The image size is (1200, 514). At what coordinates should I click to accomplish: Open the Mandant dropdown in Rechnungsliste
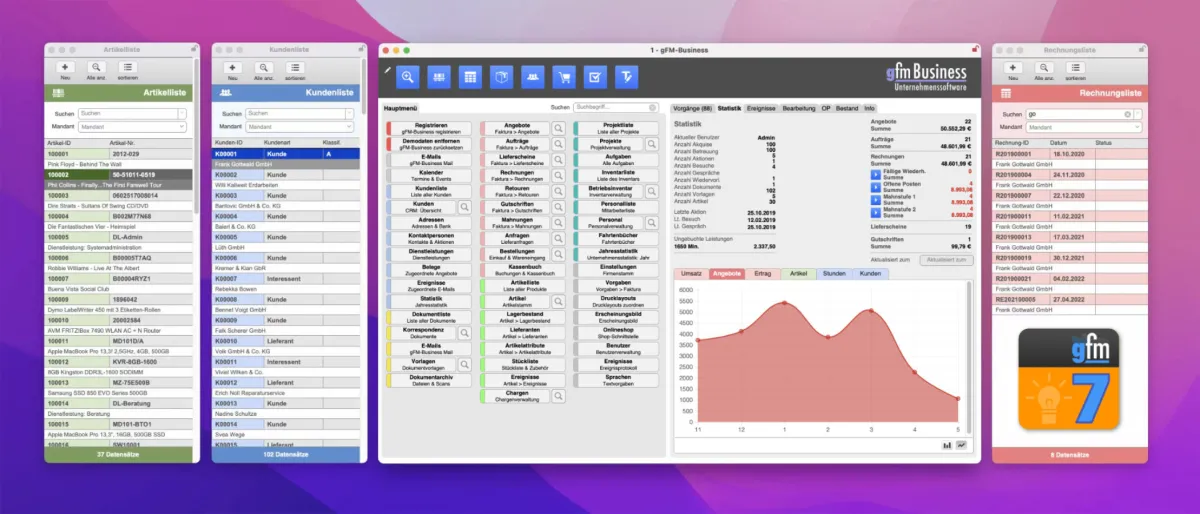pos(1083,127)
